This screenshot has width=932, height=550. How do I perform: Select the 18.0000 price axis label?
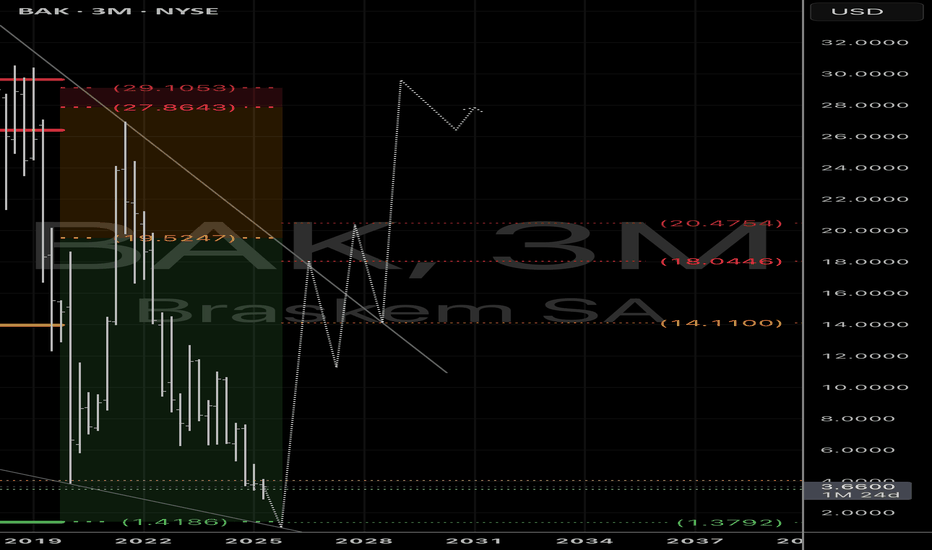click(x=865, y=262)
